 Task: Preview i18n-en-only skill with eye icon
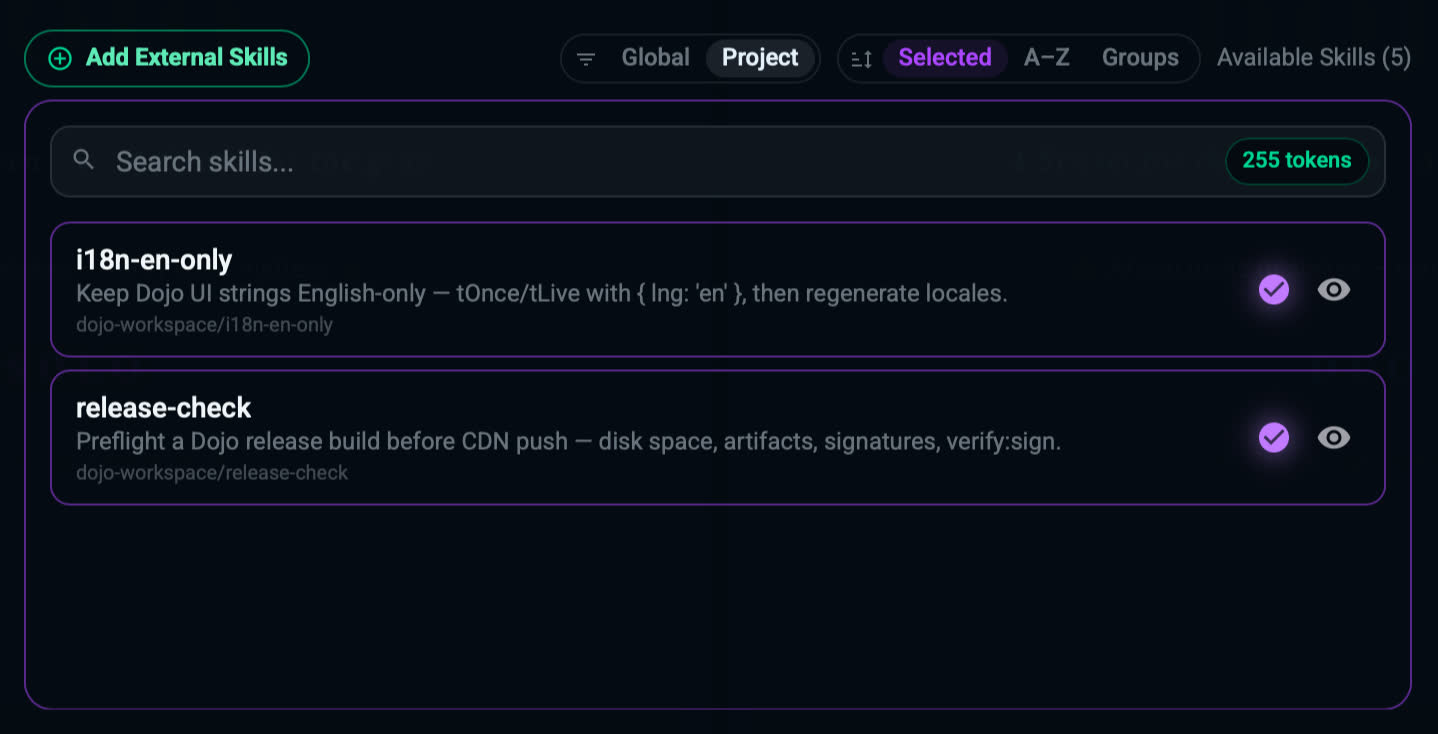click(x=1333, y=290)
